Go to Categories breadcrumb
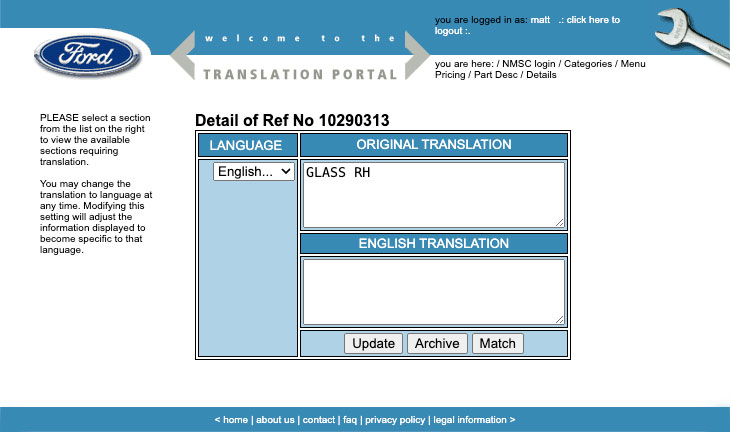The height and width of the screenshot is (432, 730). coord(588,64)
